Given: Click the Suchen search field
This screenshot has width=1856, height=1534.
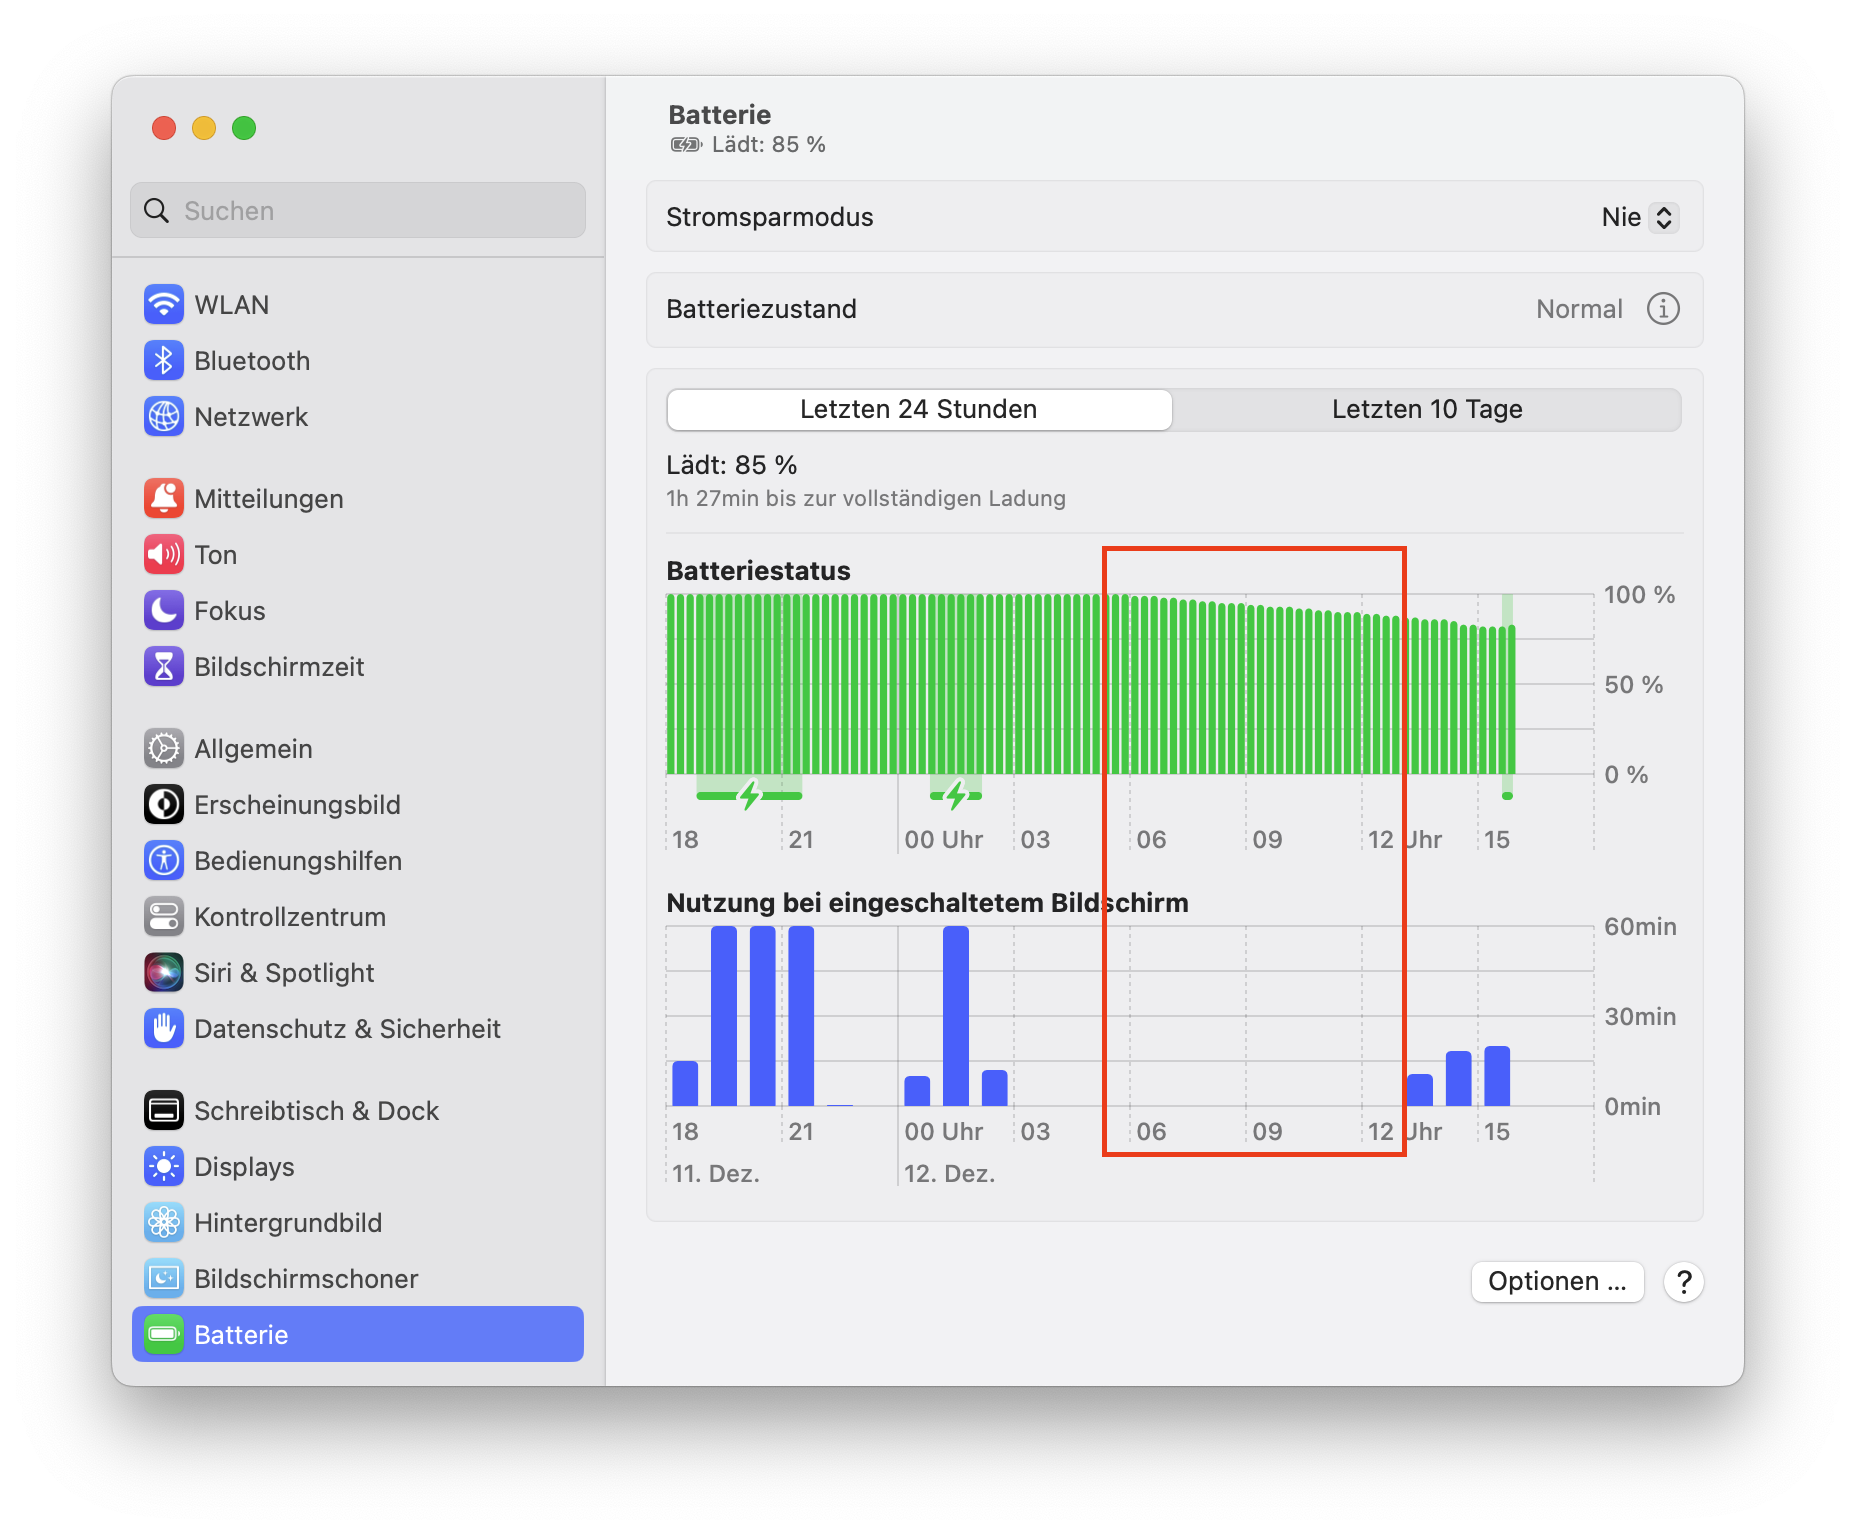Looking at the screenshot, I should pos(358,211).
